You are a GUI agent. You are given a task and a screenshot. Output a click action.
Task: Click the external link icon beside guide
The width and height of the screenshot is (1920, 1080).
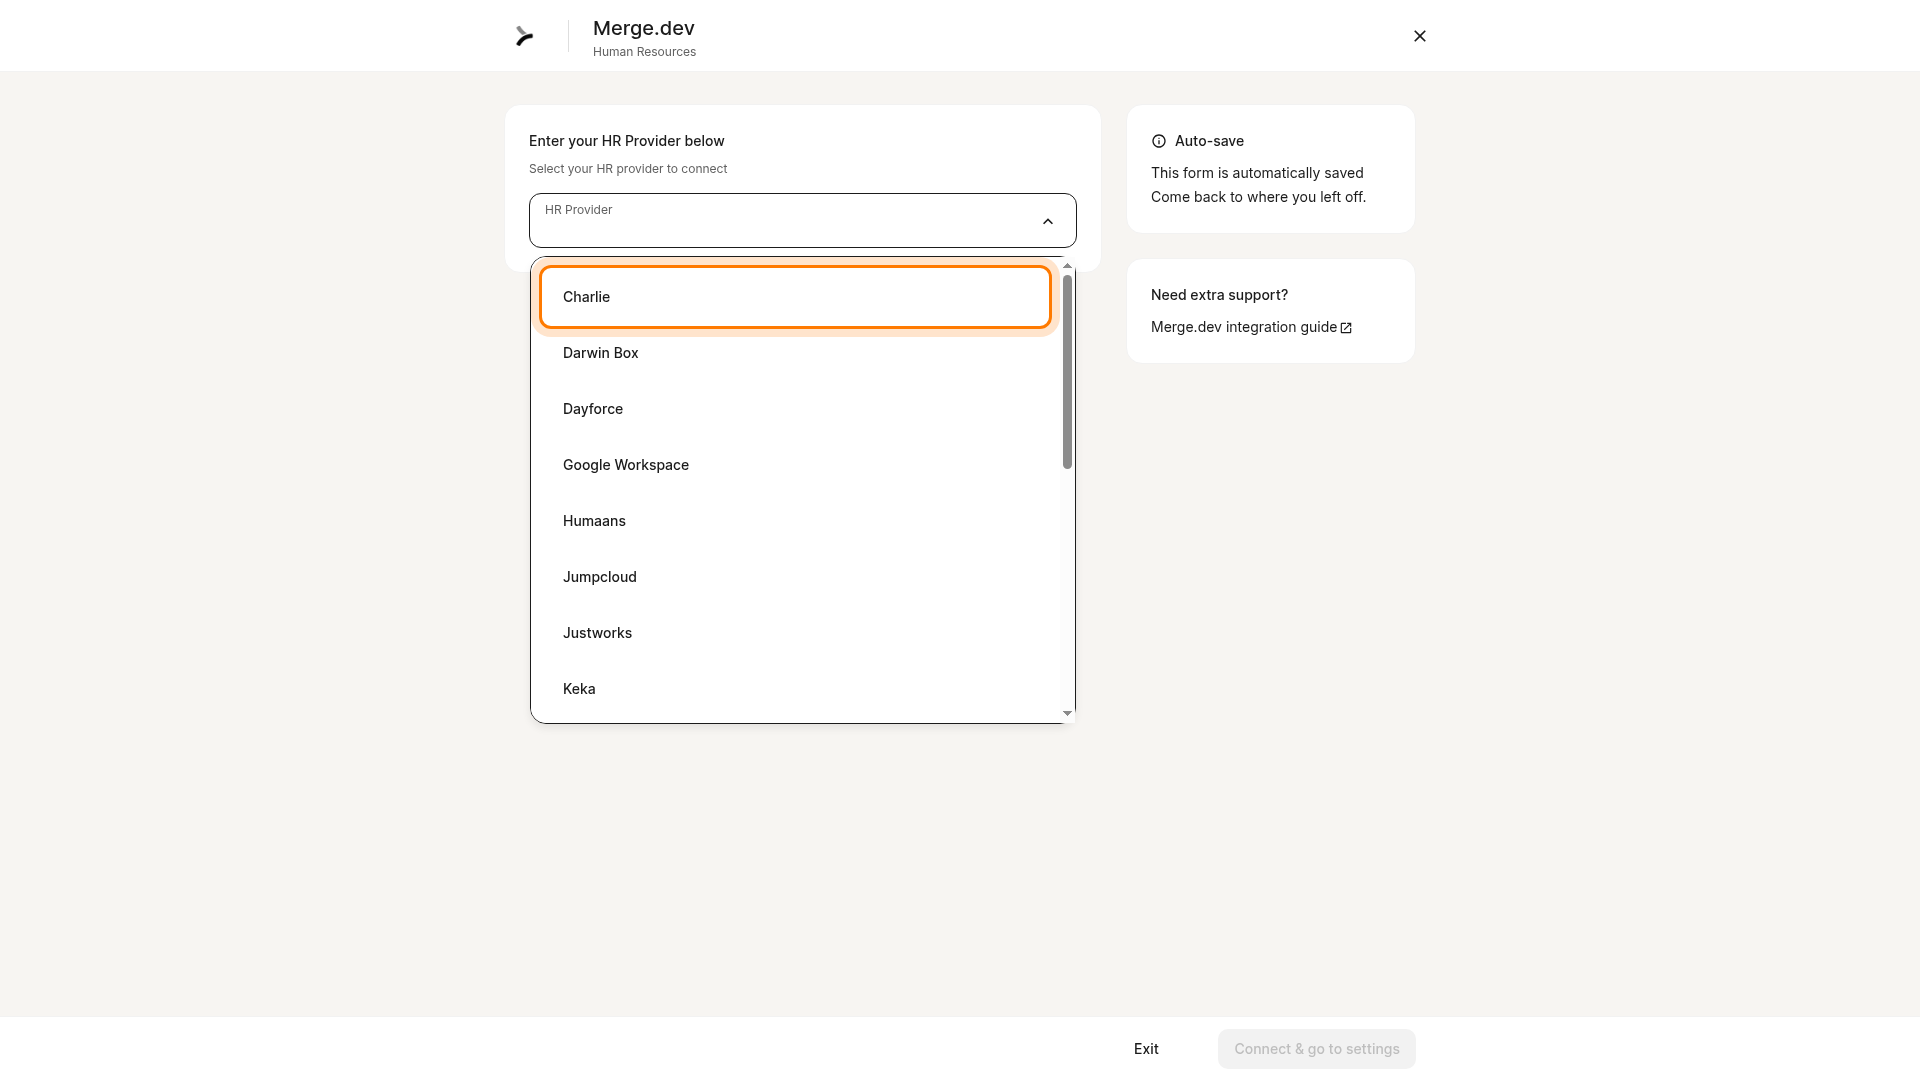click(x=1346, y=328)
